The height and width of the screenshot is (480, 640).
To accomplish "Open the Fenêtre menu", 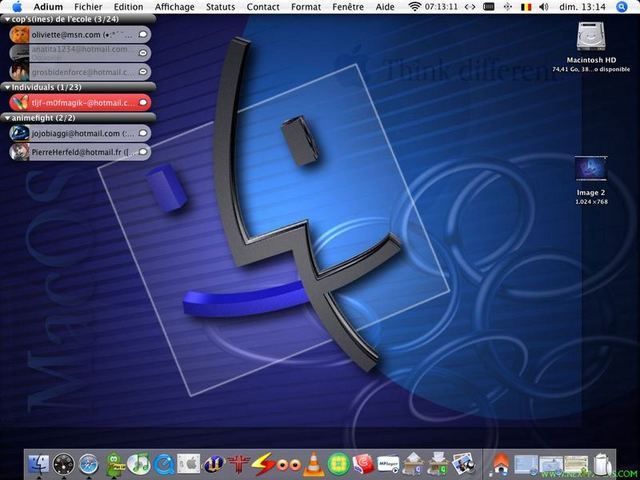I will [x=348, y=7].
